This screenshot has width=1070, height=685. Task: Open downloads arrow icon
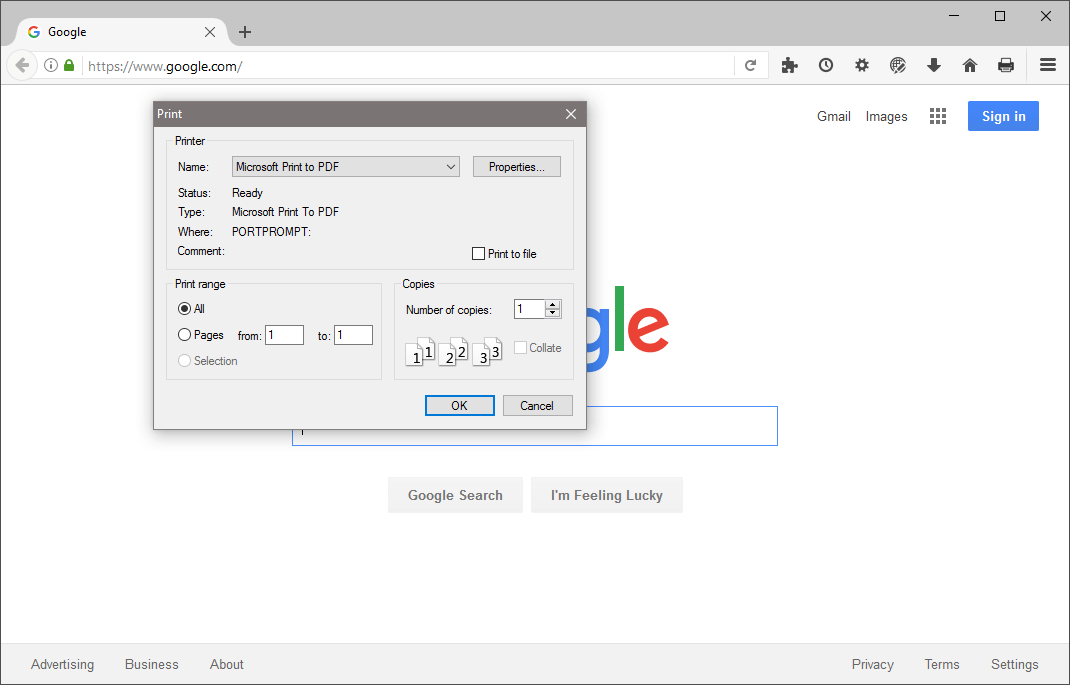[934, 65]
